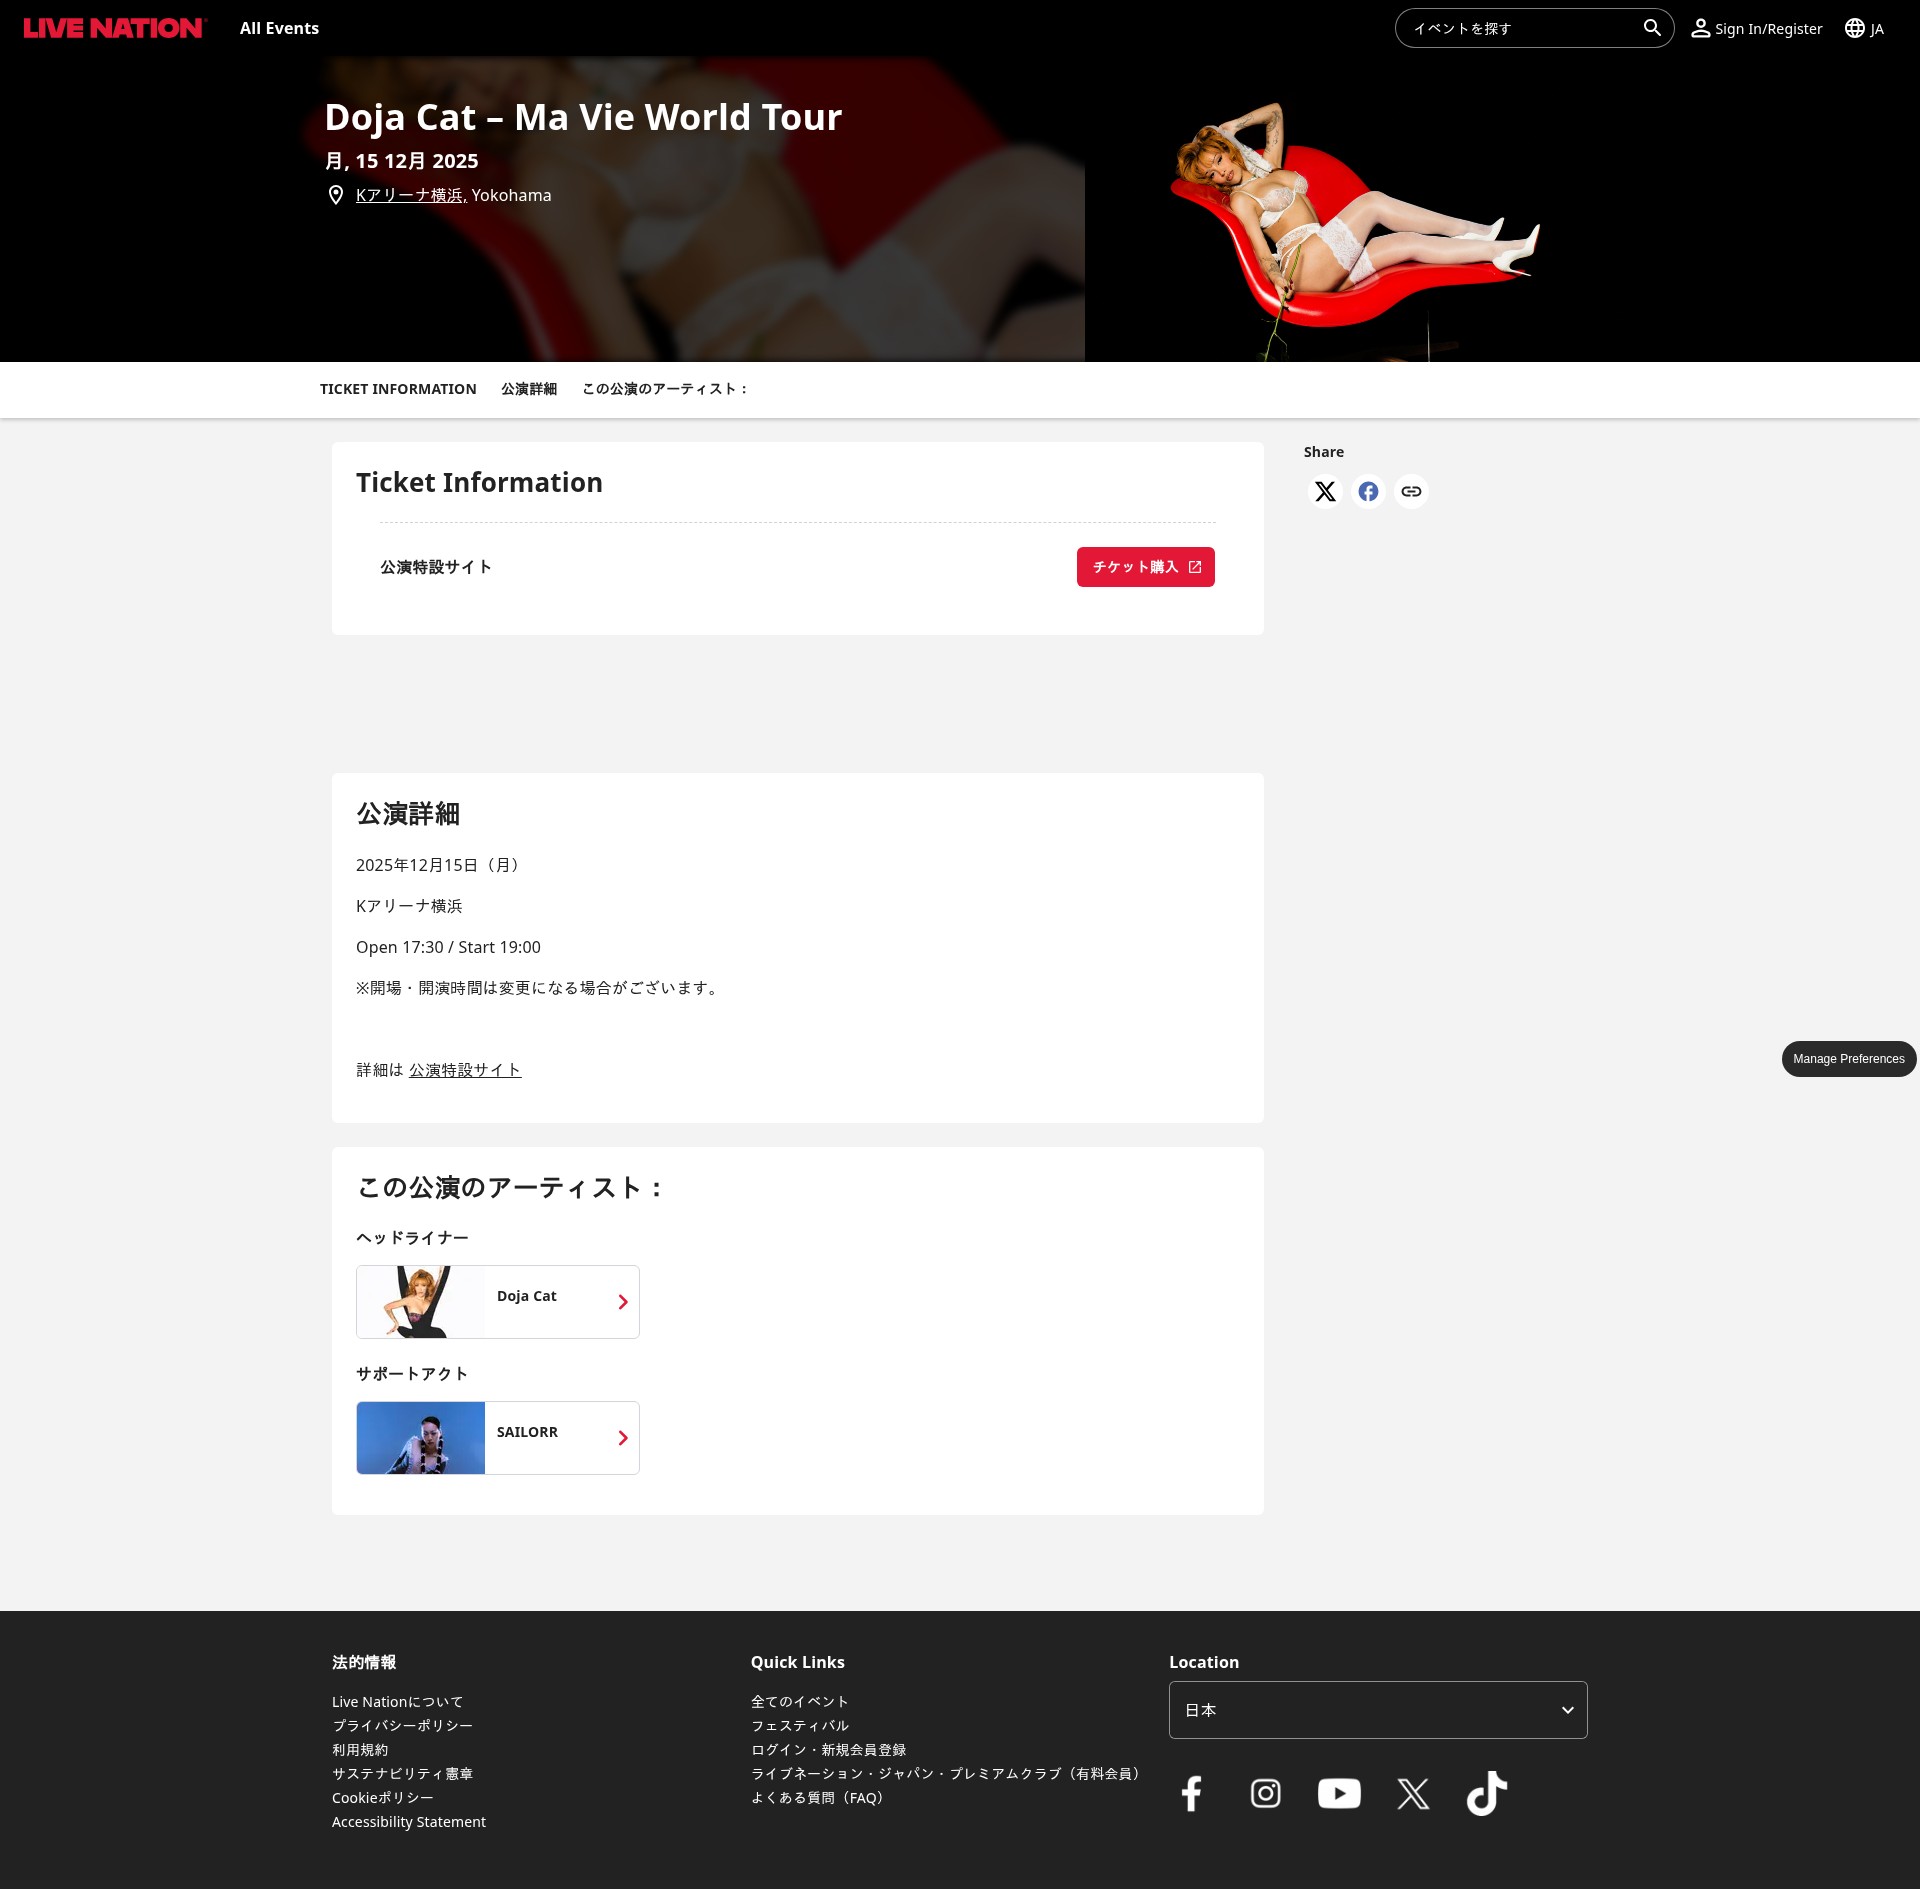Viewport: 1920px width, 1889px height.
Task: Switch to この公演のアーティスト tab
Action: point(665,389)
